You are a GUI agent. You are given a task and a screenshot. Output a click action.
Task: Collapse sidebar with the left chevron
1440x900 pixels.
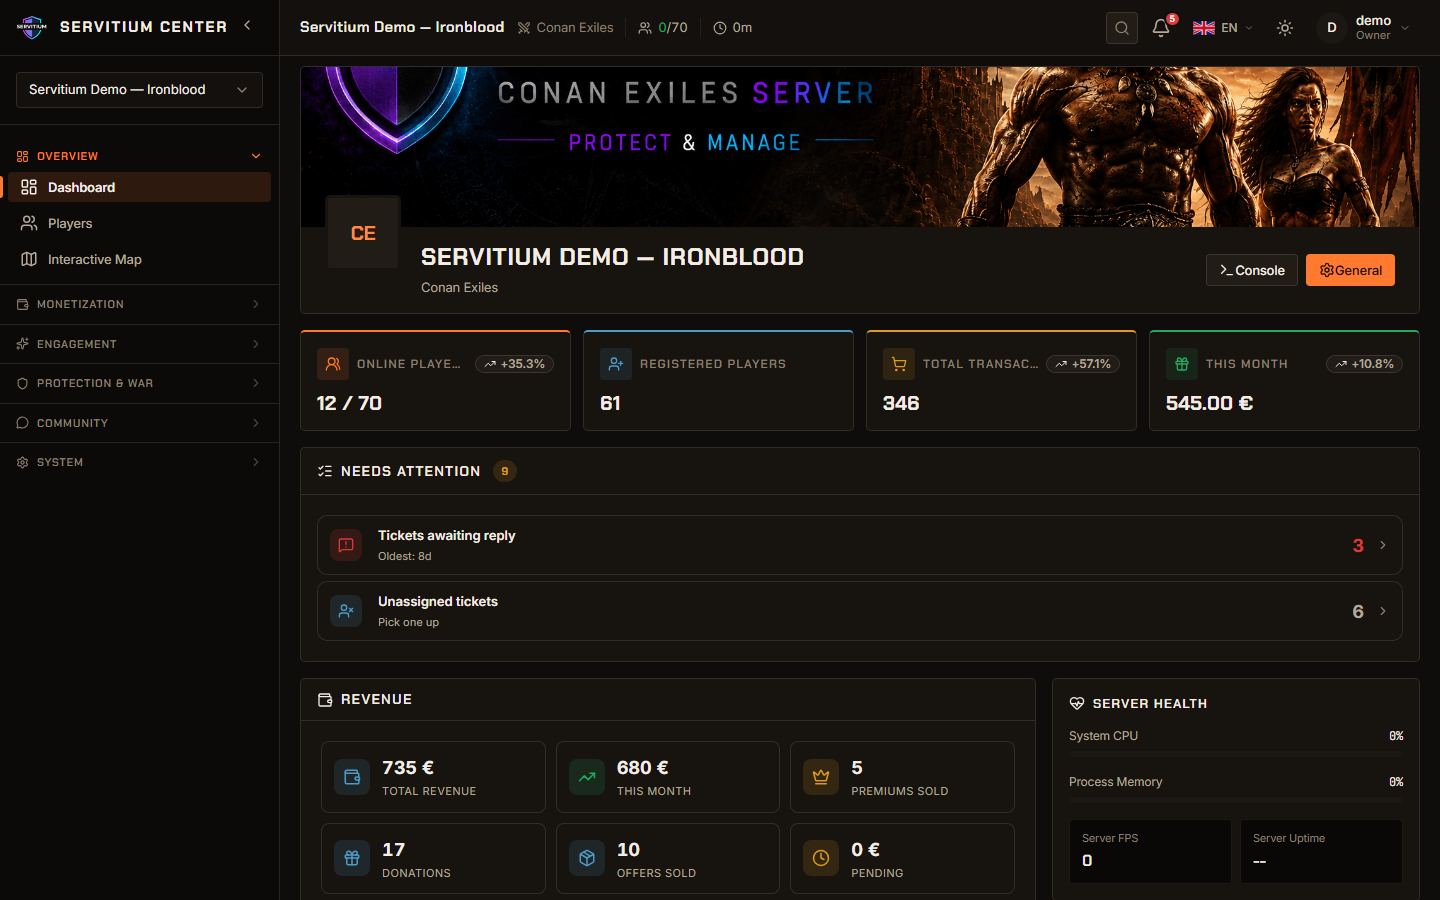coord(247,26)
